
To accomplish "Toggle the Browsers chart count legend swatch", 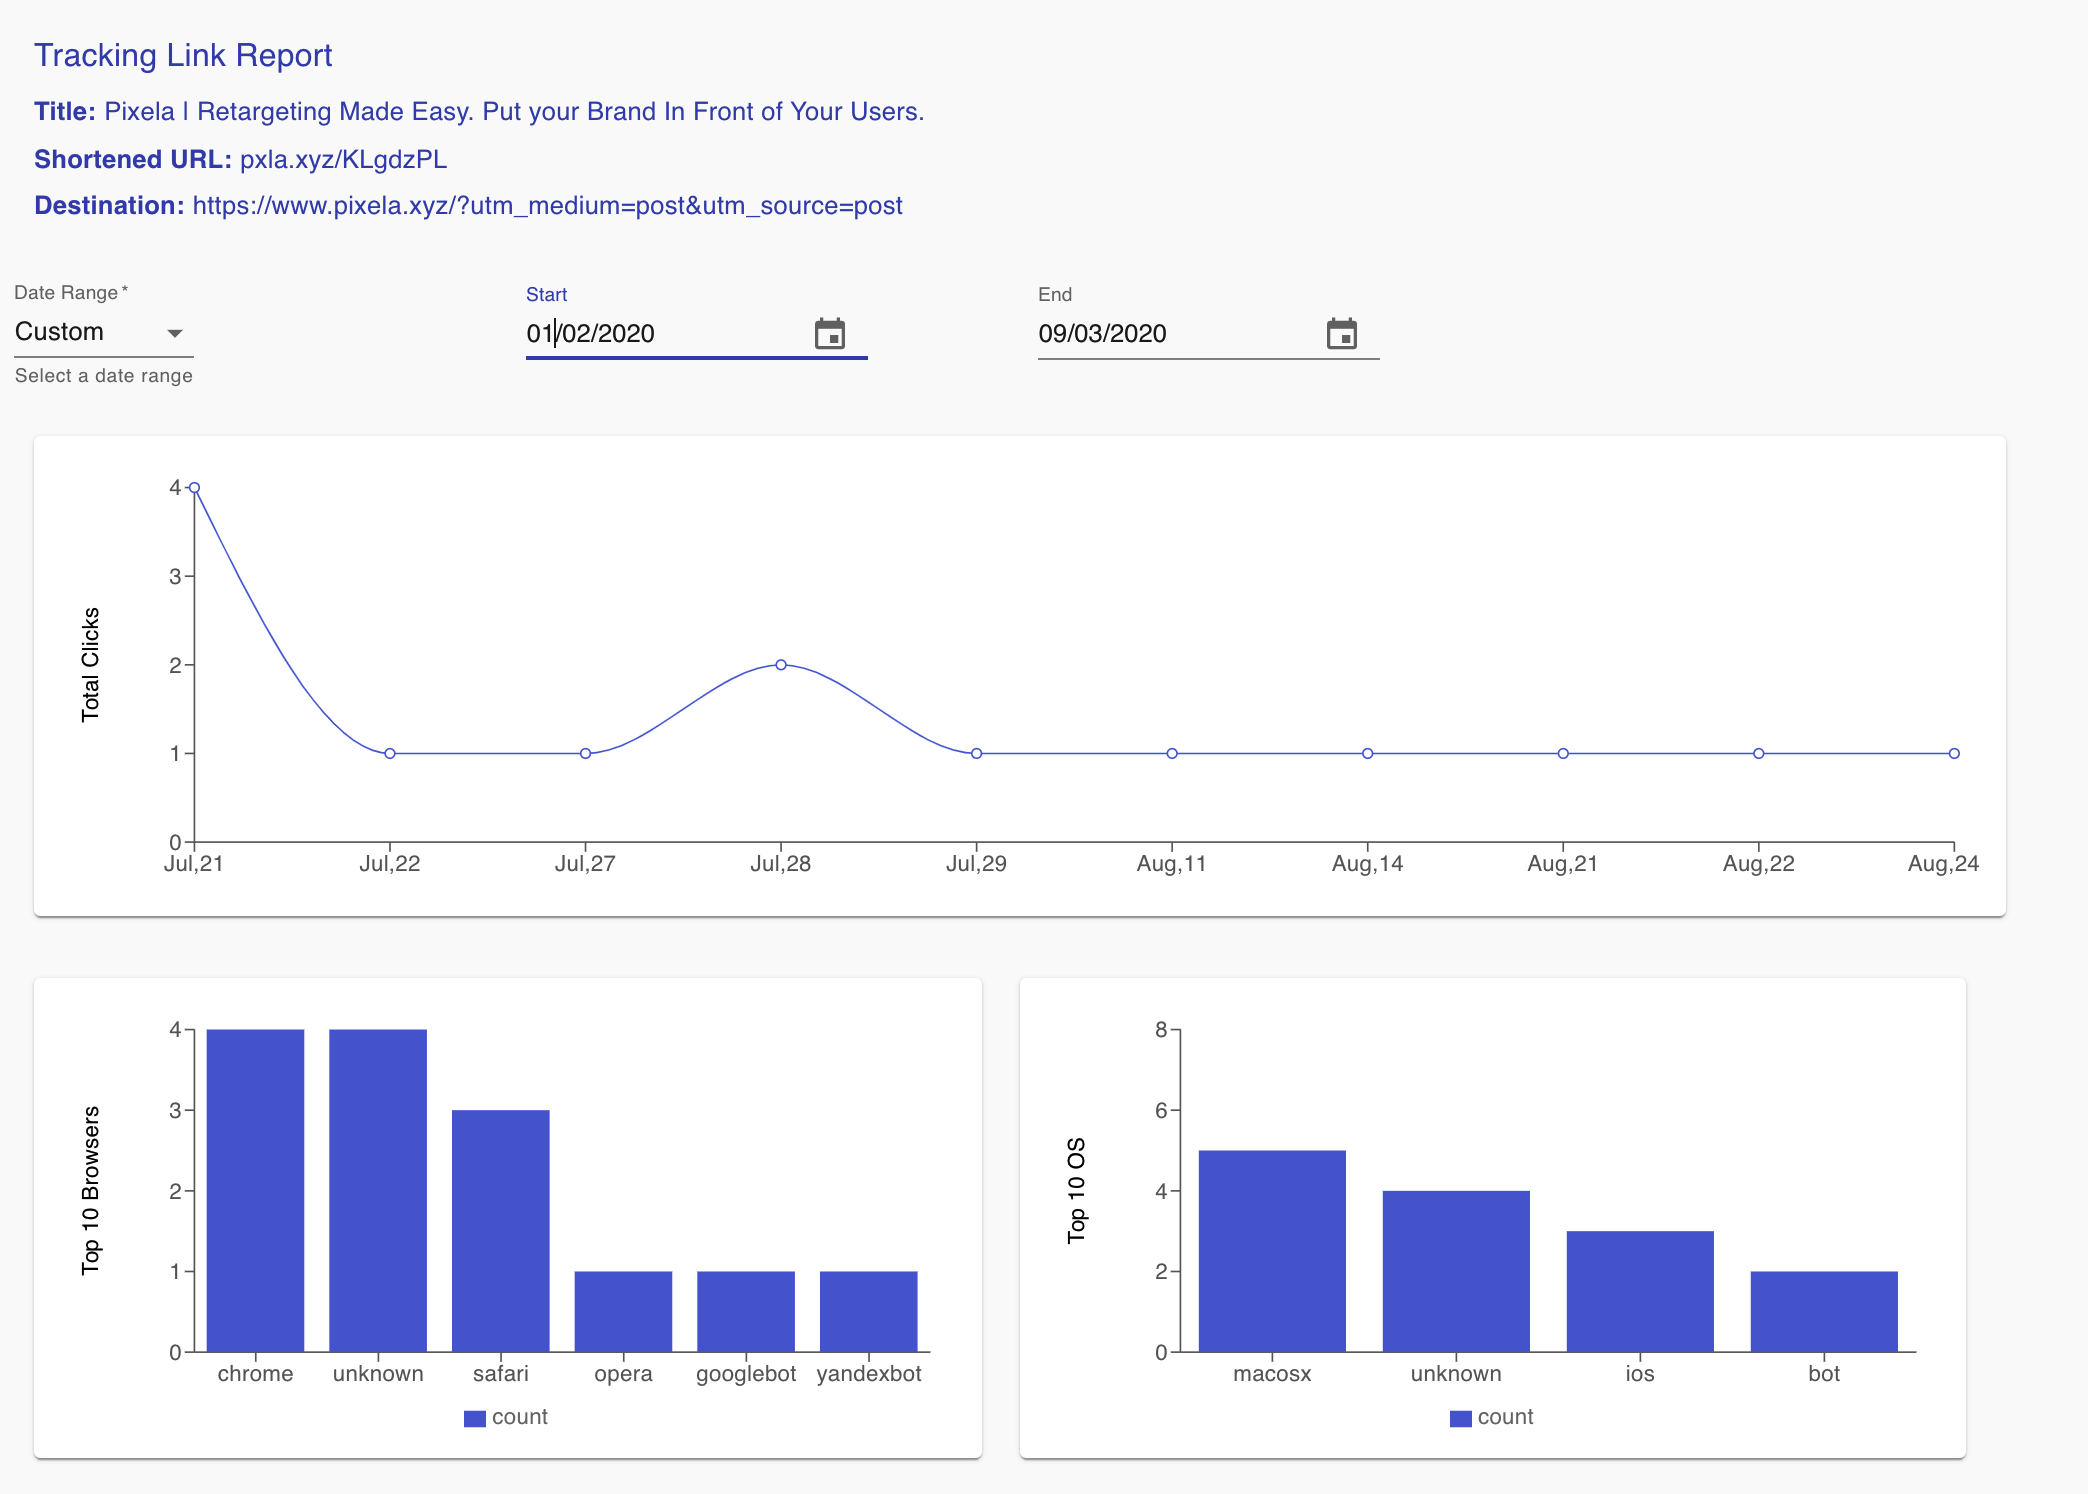I will point(474,1418).
